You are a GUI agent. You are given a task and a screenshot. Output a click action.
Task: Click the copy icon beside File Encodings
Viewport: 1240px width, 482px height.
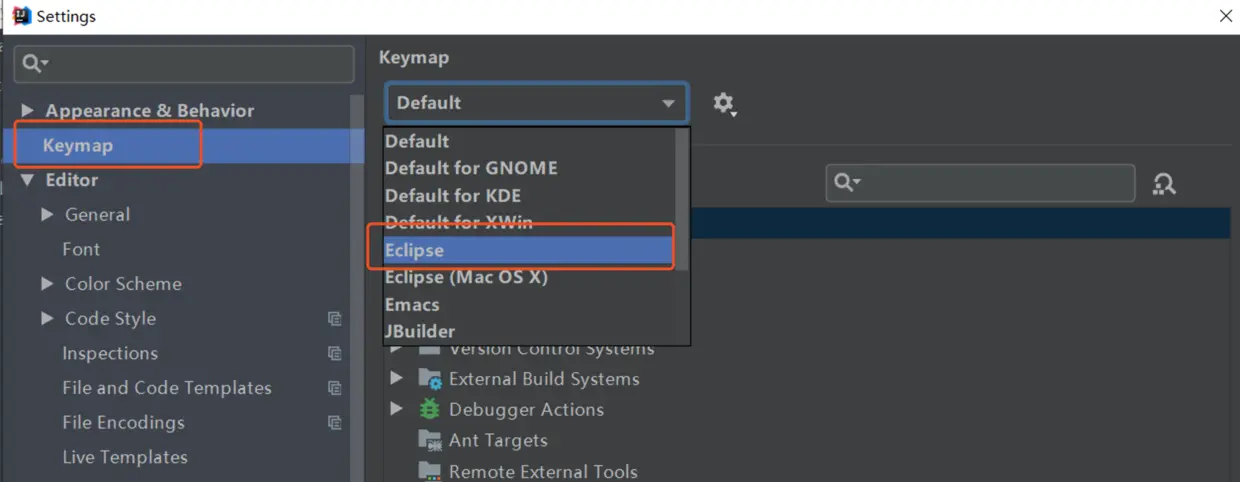coord(335,423)
